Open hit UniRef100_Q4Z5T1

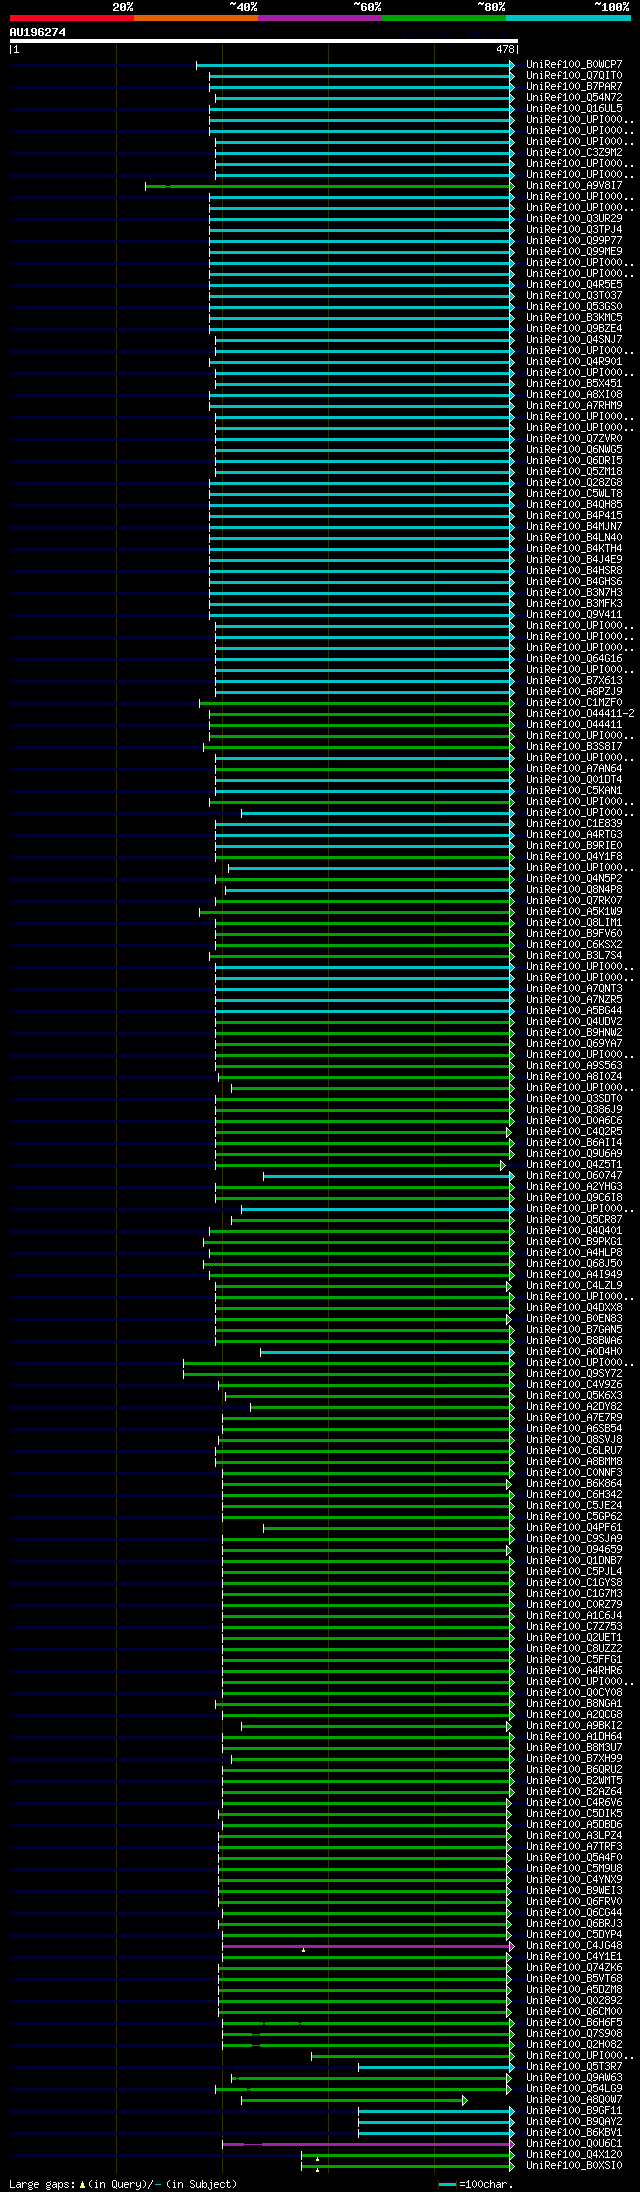click(574, 1165)
